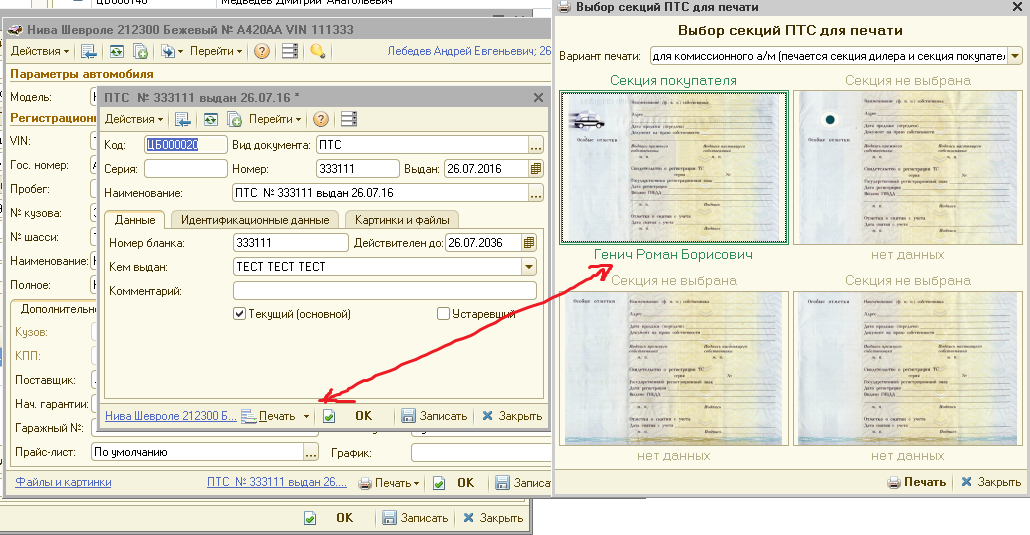Click refresh icon in car window toolbar
The height and width of the screenshot is (535, 1030).
point(116,51)
